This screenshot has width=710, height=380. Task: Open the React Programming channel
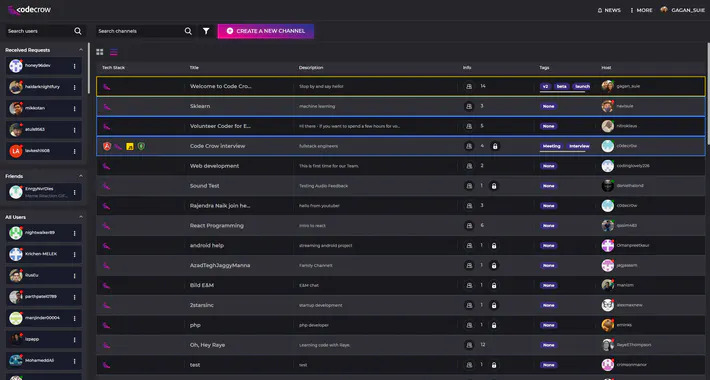point(401,226)
